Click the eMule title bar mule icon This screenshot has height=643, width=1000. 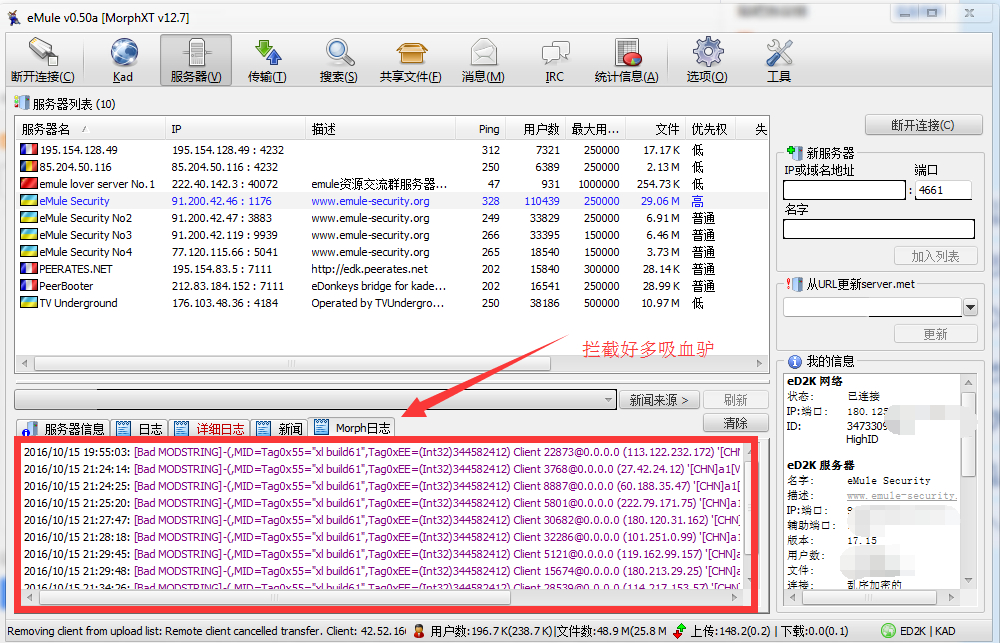[x=14, y=17]
